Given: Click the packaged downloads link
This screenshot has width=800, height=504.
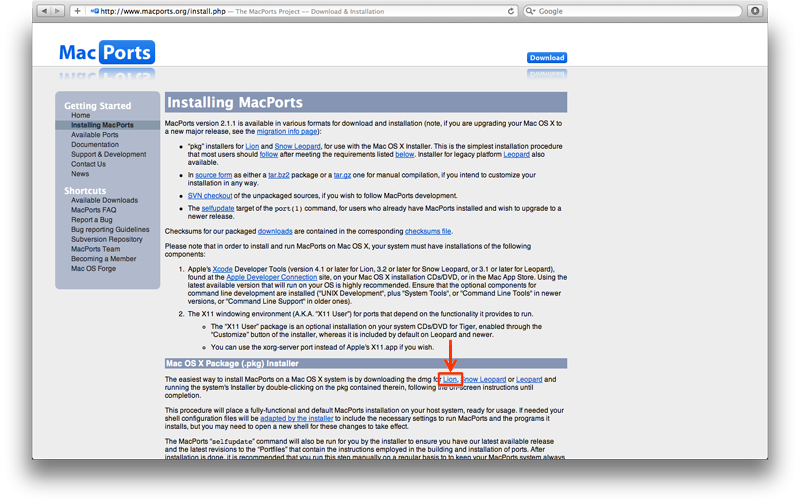Looking at the screenshot, I should 275,231.
